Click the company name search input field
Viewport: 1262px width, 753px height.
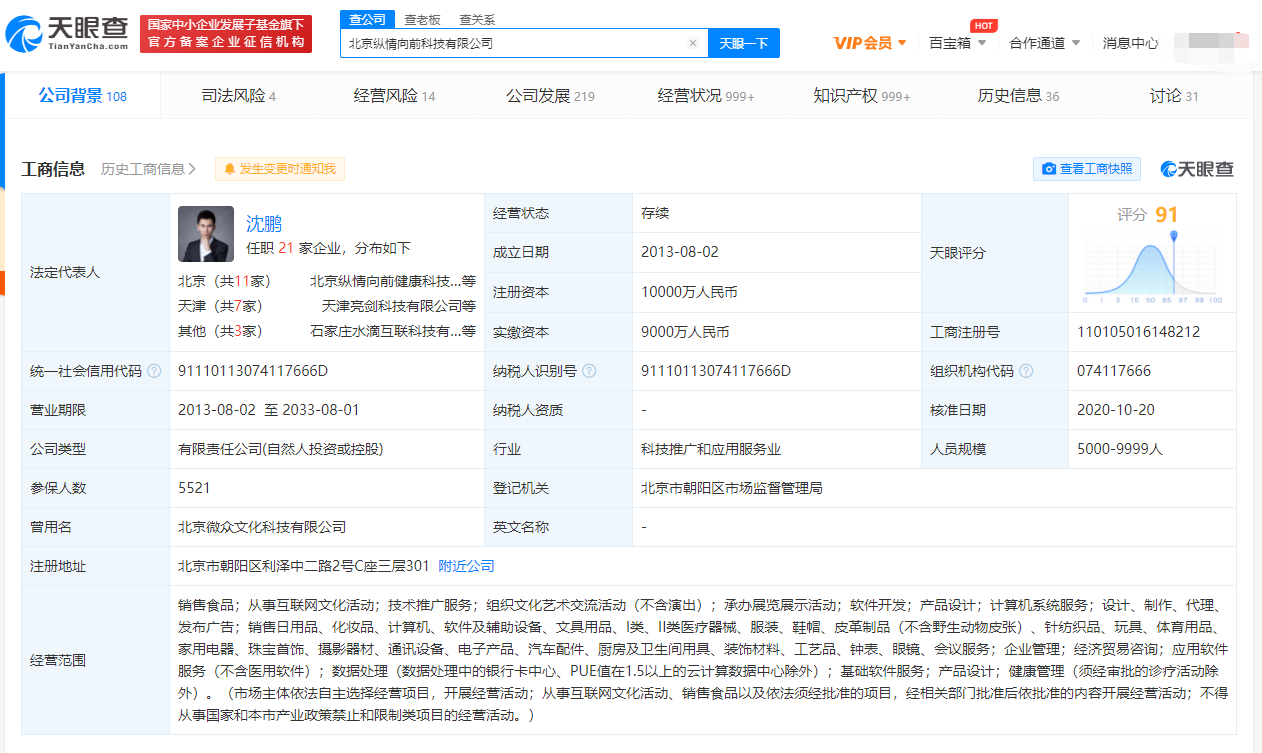[515, 43]
